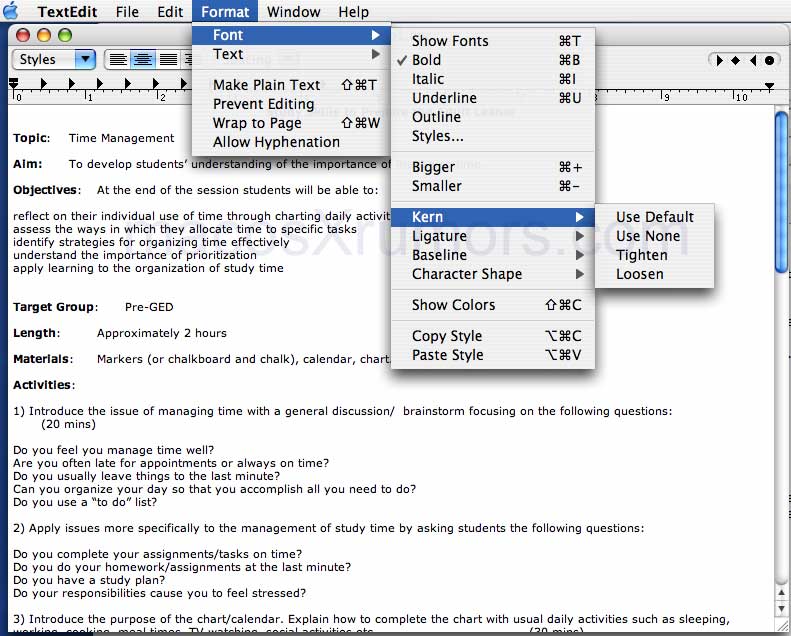Enable Prevent Editing

[291, 104]
